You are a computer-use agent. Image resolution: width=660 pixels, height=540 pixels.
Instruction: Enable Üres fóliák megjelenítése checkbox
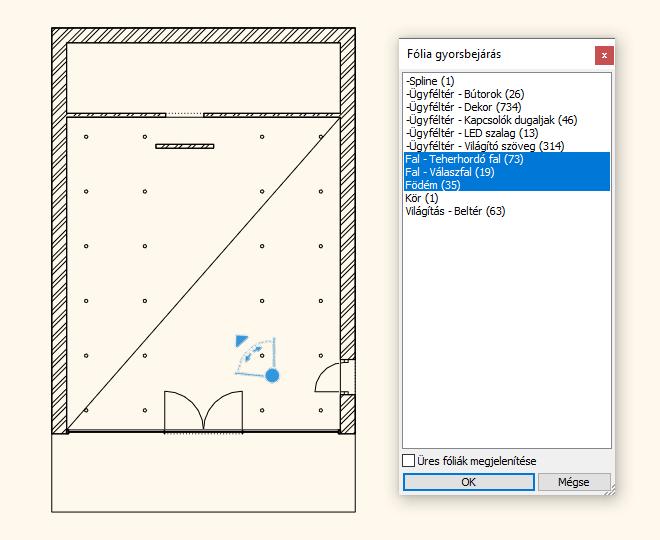[408, 460]
